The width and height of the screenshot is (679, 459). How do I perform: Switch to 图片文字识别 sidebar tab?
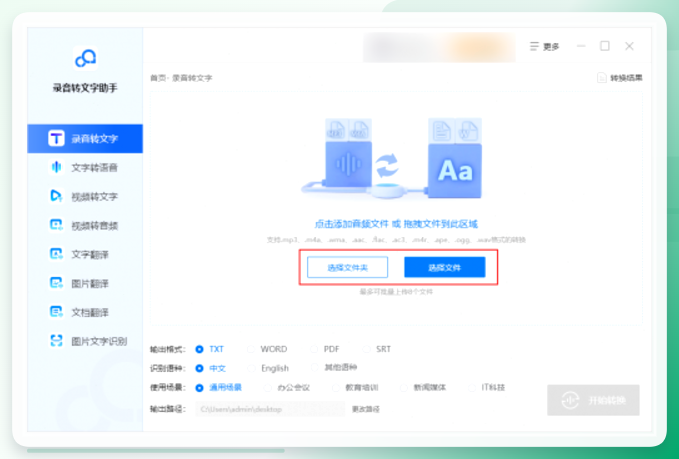[85, 341]
